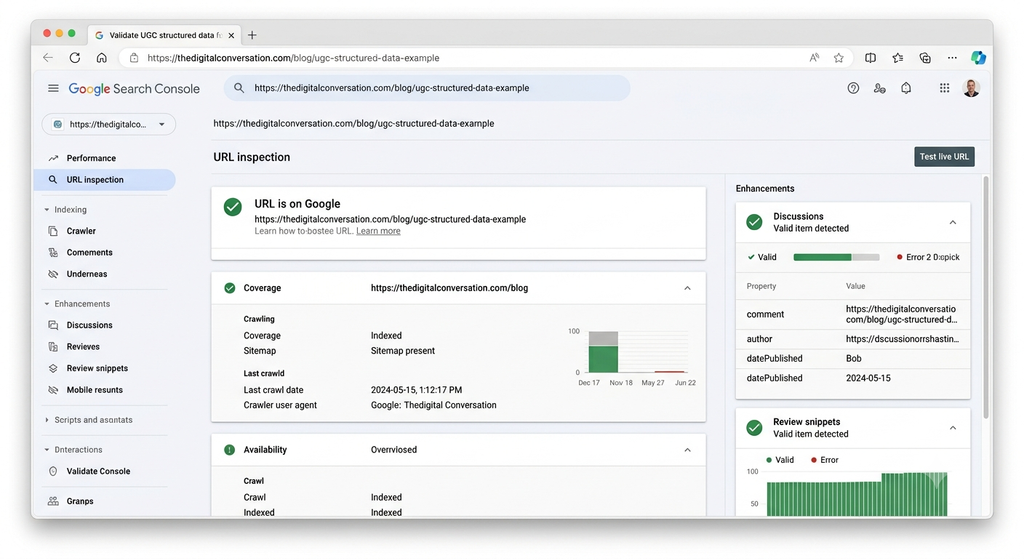Open the property selector dropdown

pyautogui.click(x=109, y=124)
